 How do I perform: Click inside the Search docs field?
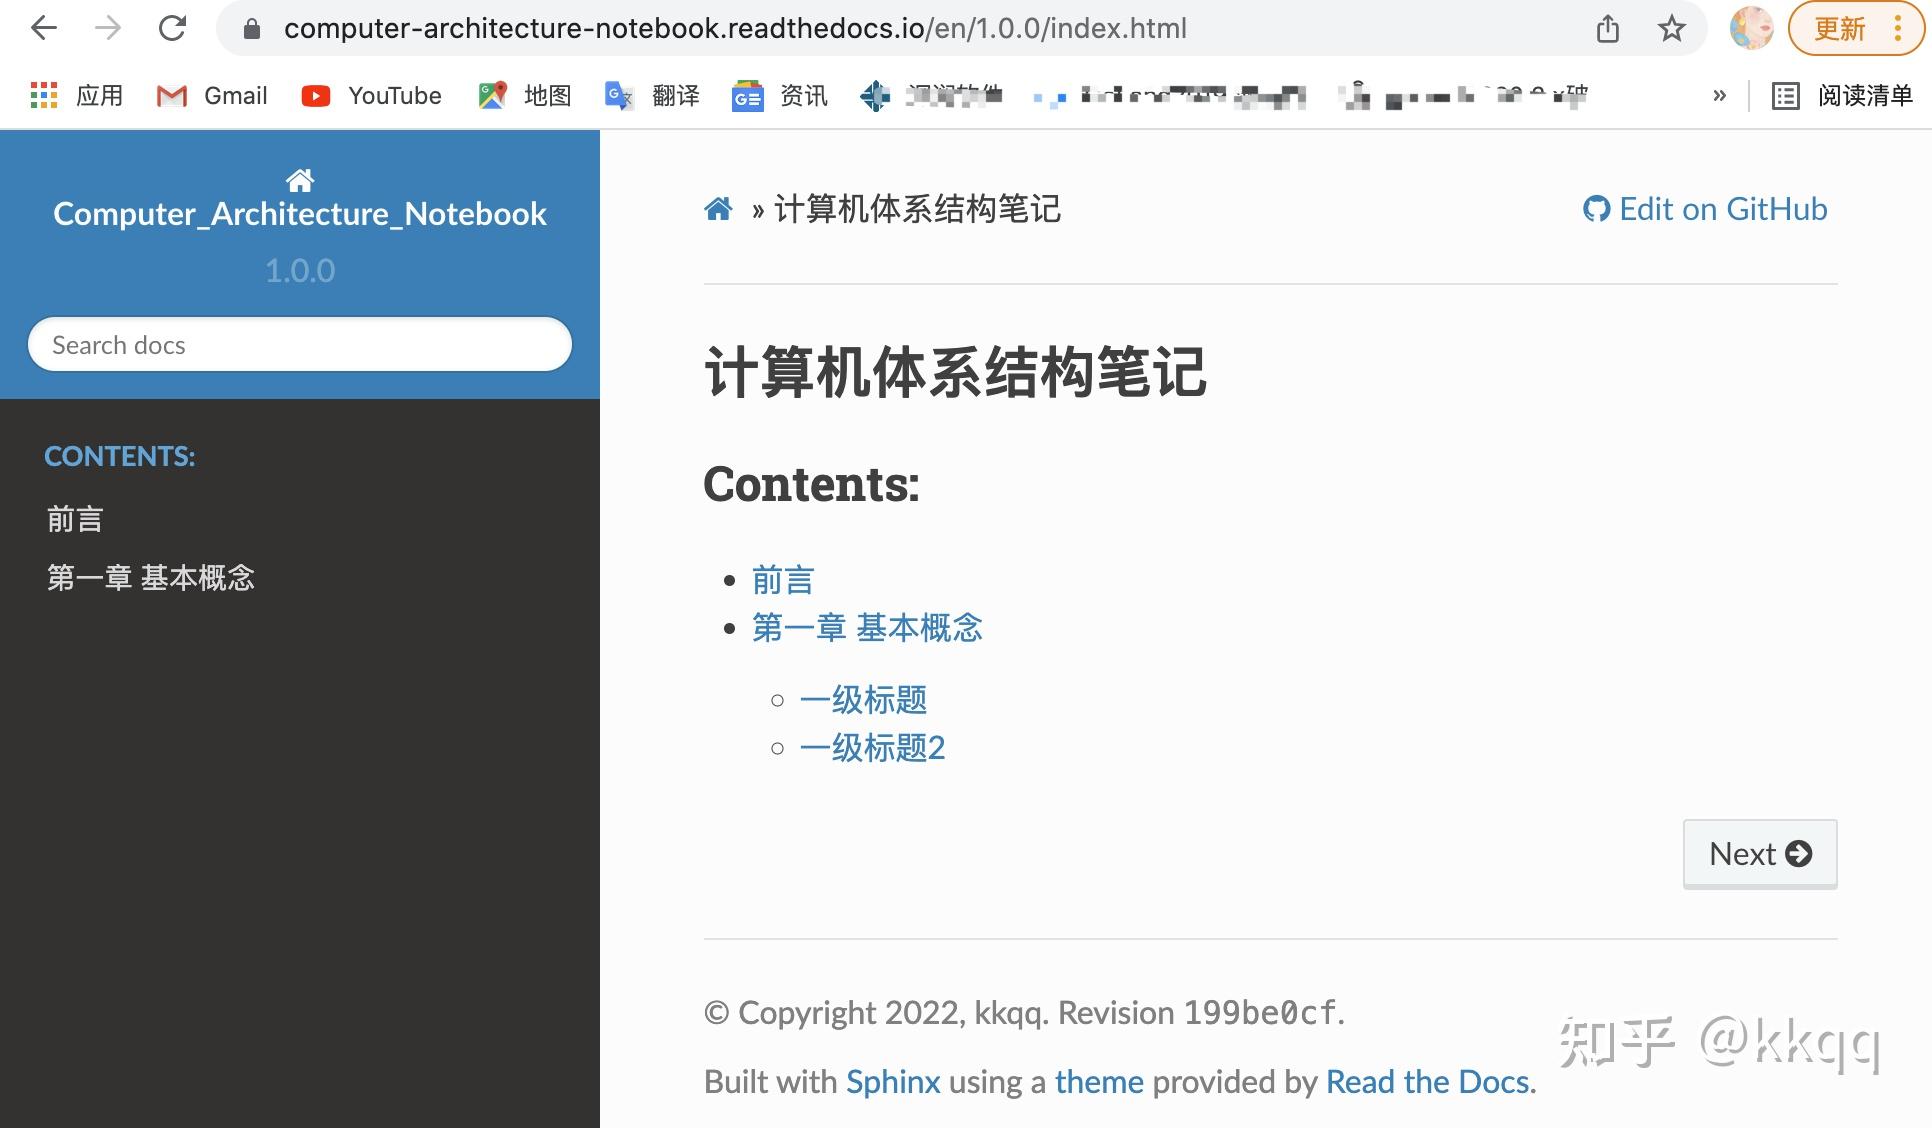point(300,344)
